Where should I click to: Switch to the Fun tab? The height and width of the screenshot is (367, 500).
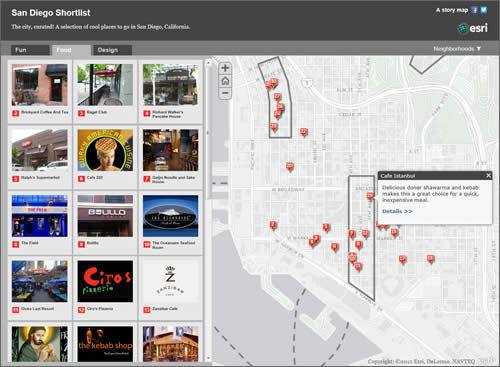point(30,50)
